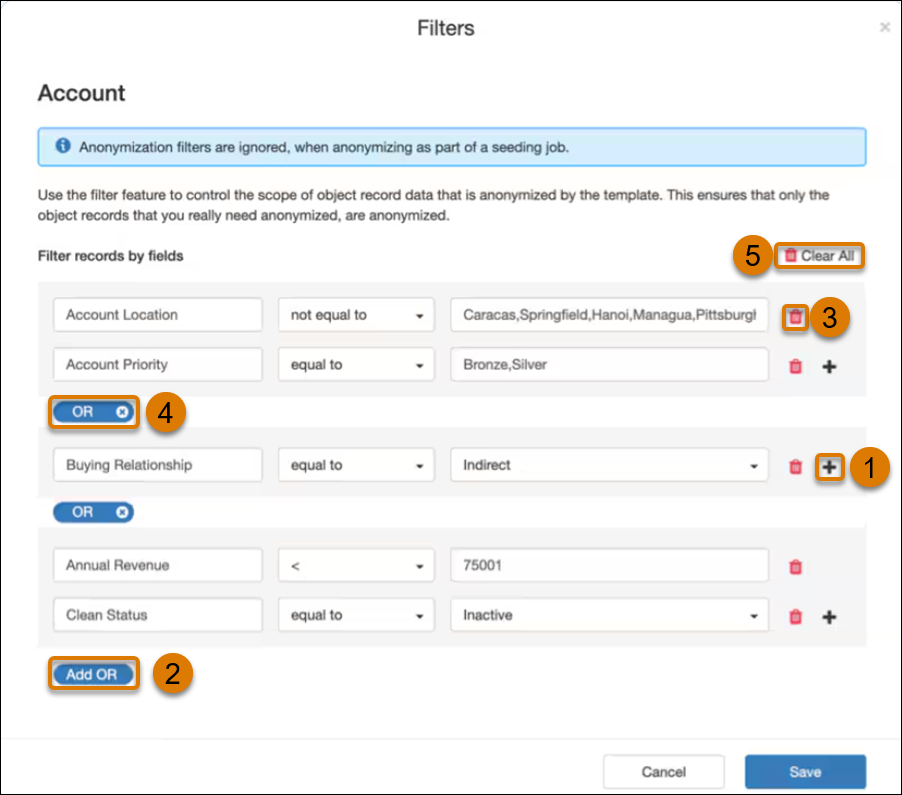This screenshot has height=795, width=902.
Task: Open the Annual Revenue operator dropdown
Action: coord(356,565)
